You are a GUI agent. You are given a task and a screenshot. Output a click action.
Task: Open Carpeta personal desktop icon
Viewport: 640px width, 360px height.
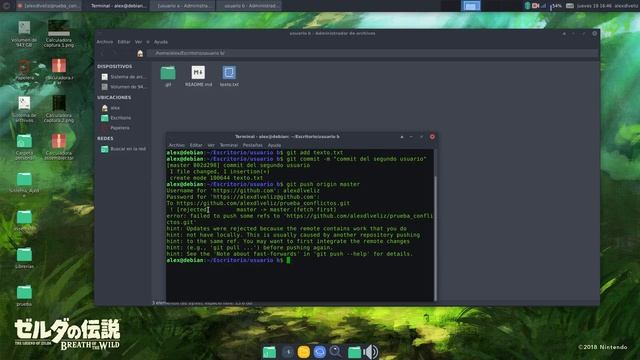[24, 147]
